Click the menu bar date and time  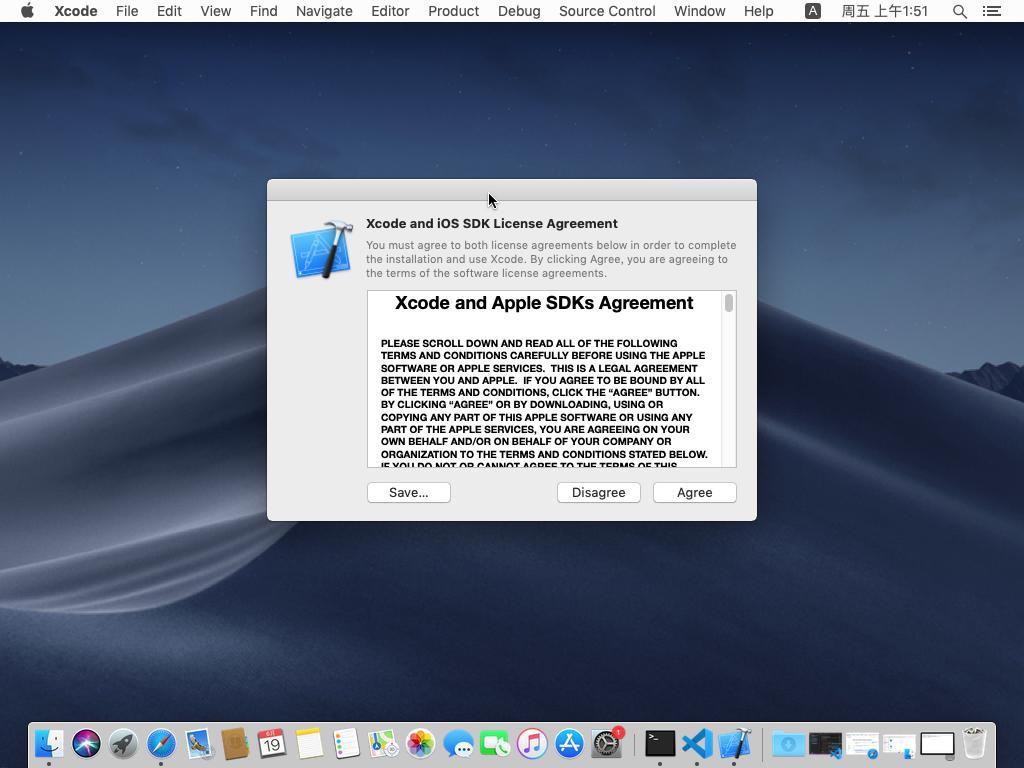pyautogui.click(x=884, y=11)
